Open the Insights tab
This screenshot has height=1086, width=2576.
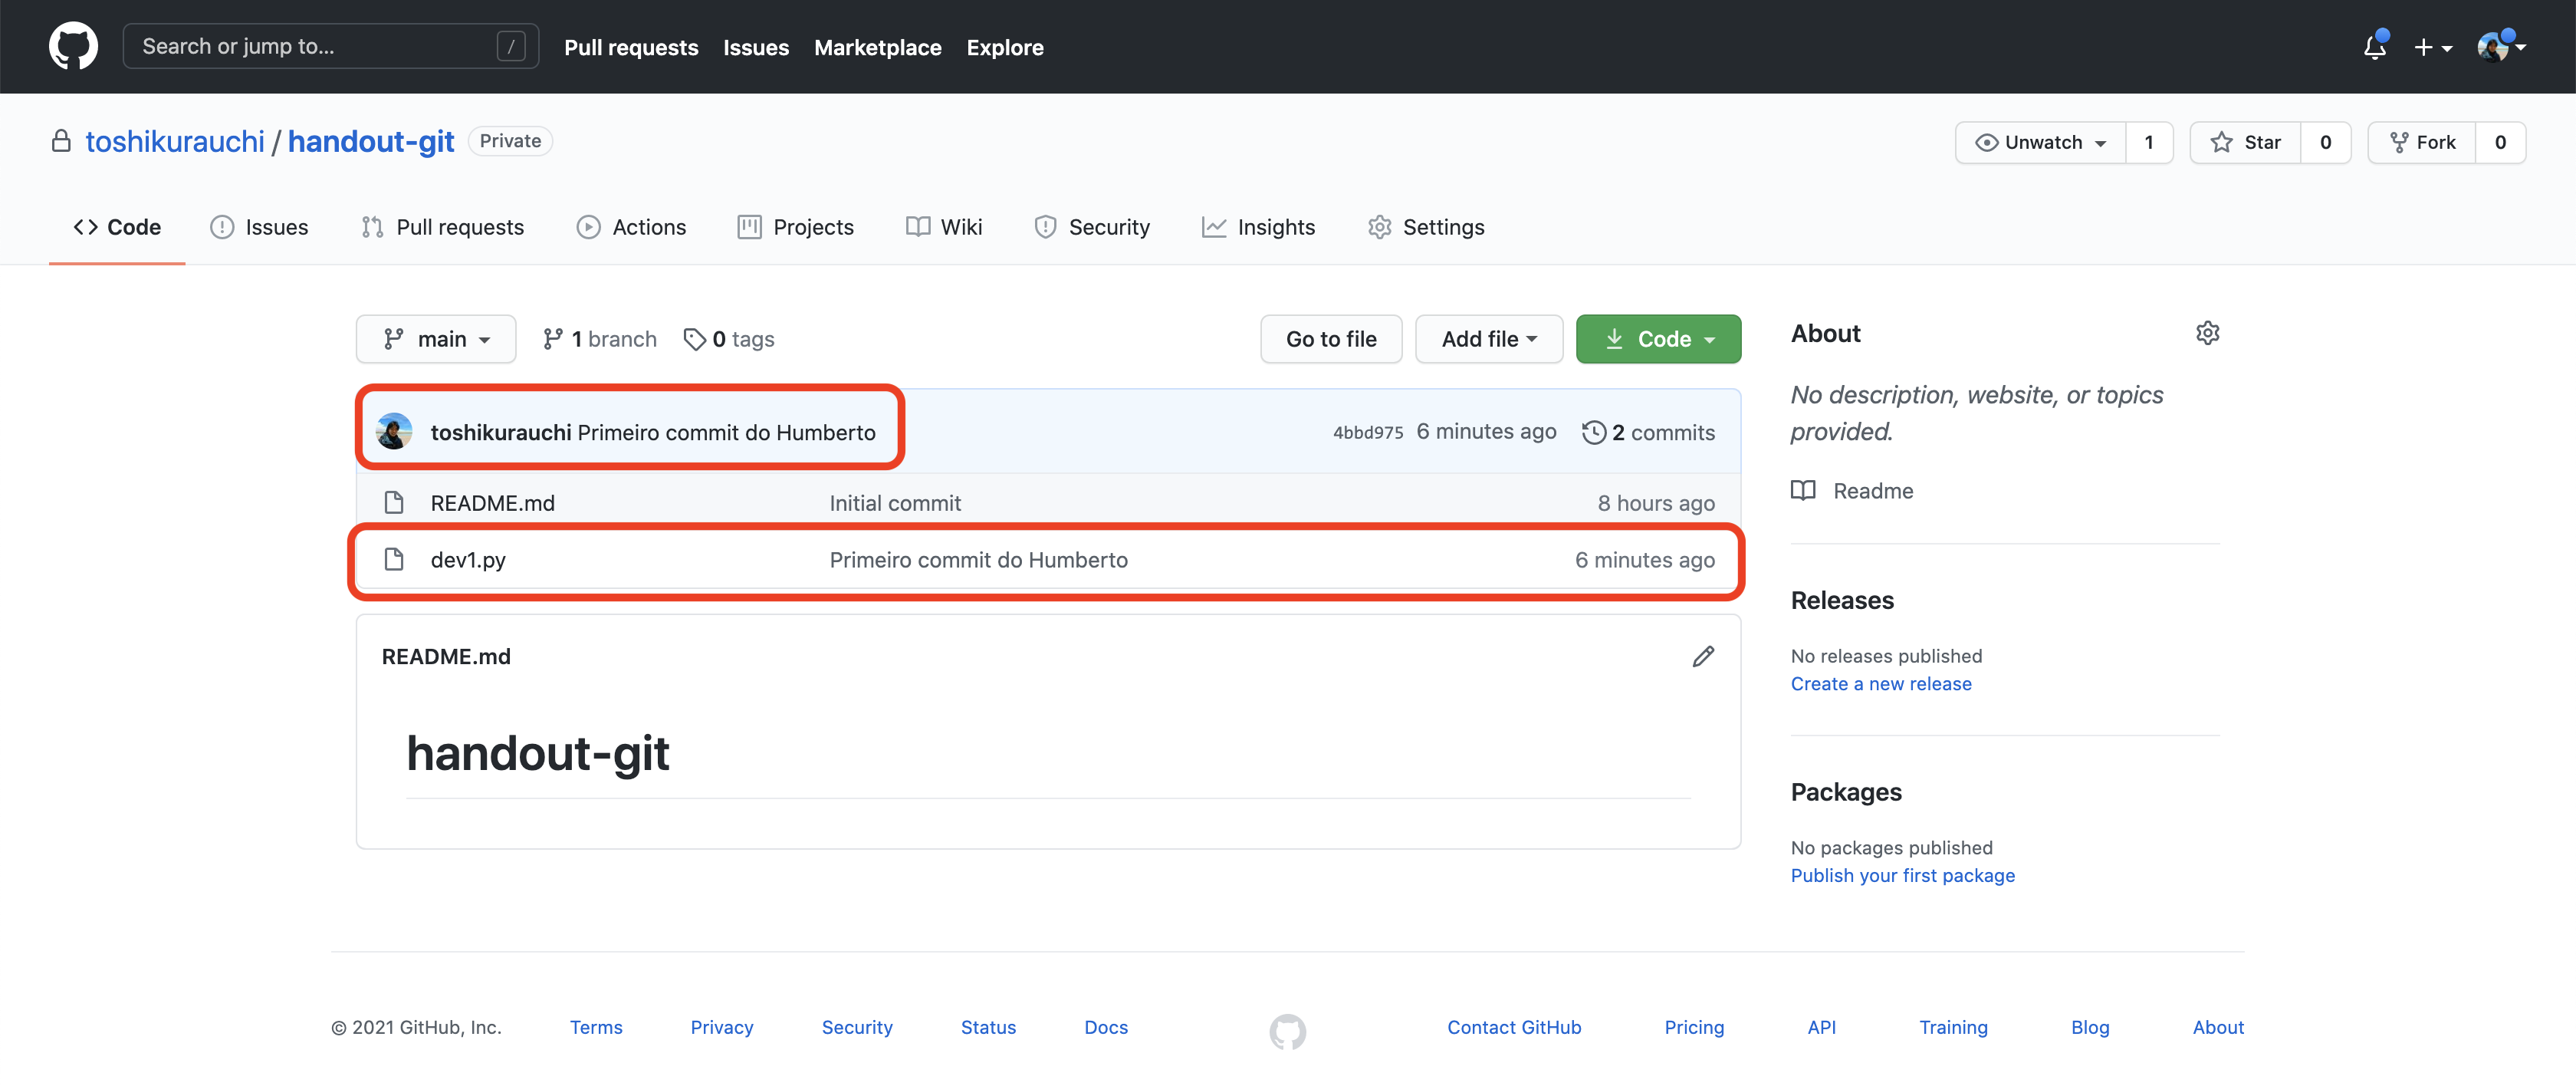point(1258,227)
